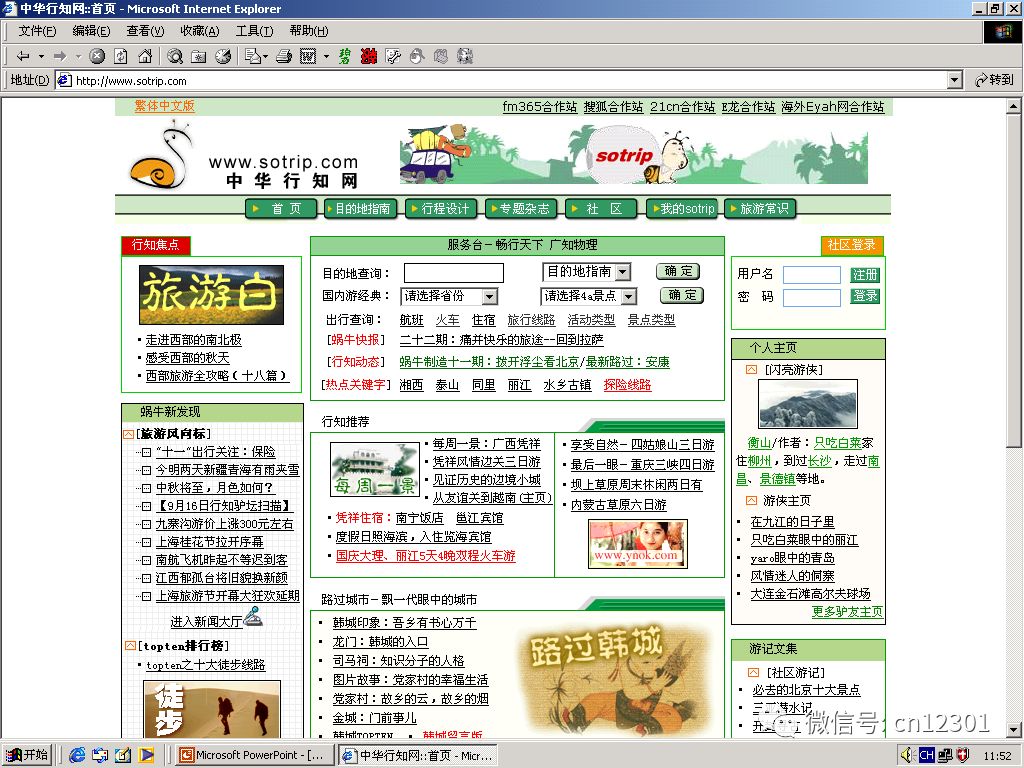1024x768 pixels.
Task: Collapse the 旅游风向标 tree node
Action: point(129,434)
